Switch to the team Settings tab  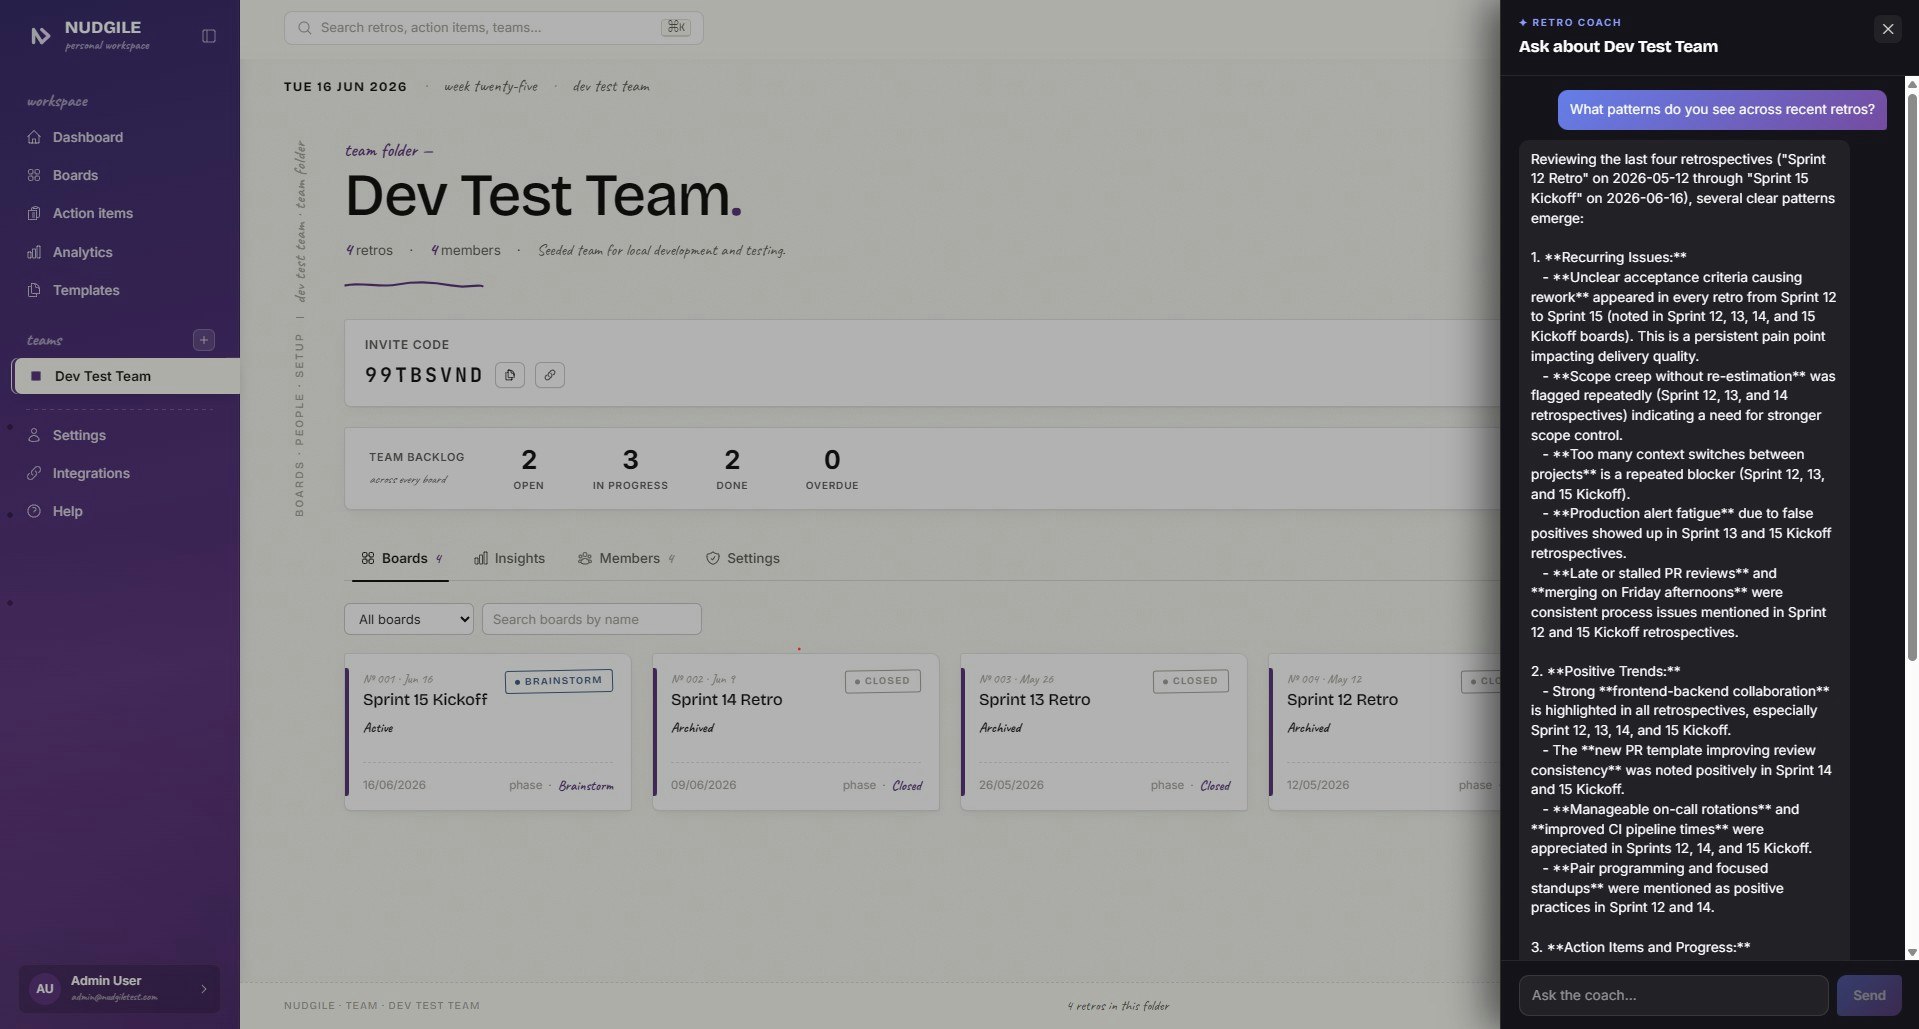pos(742,558)
